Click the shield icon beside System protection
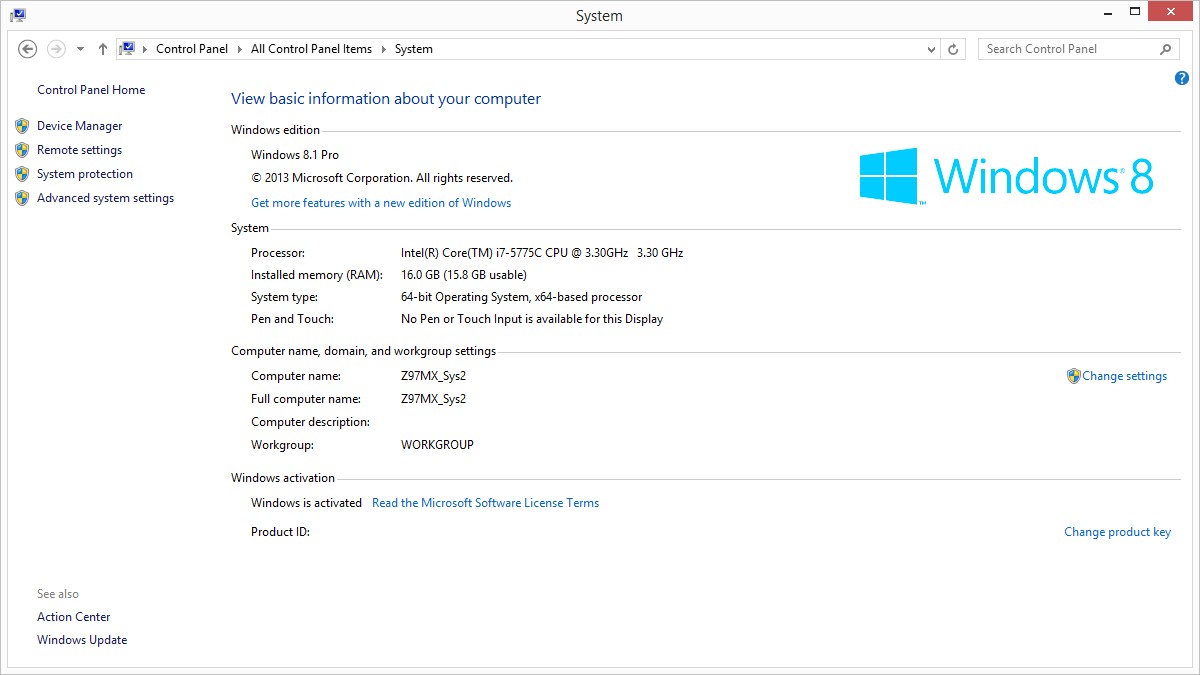The width and height of the screenshot is (1200, 675). [22, 174]
